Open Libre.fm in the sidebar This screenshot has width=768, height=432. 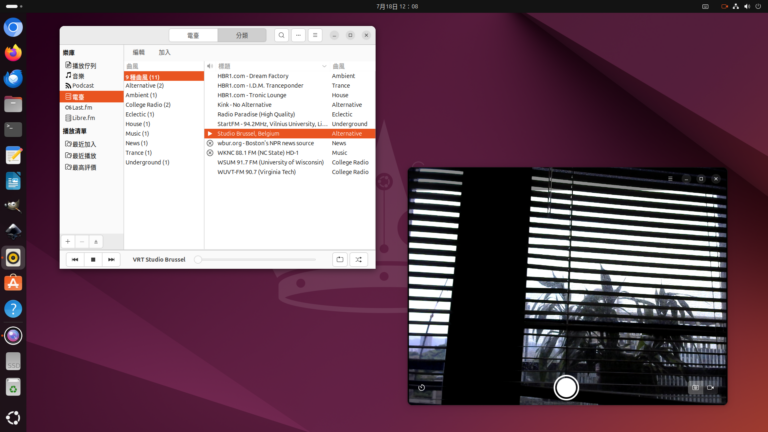(x=92, y=118)
